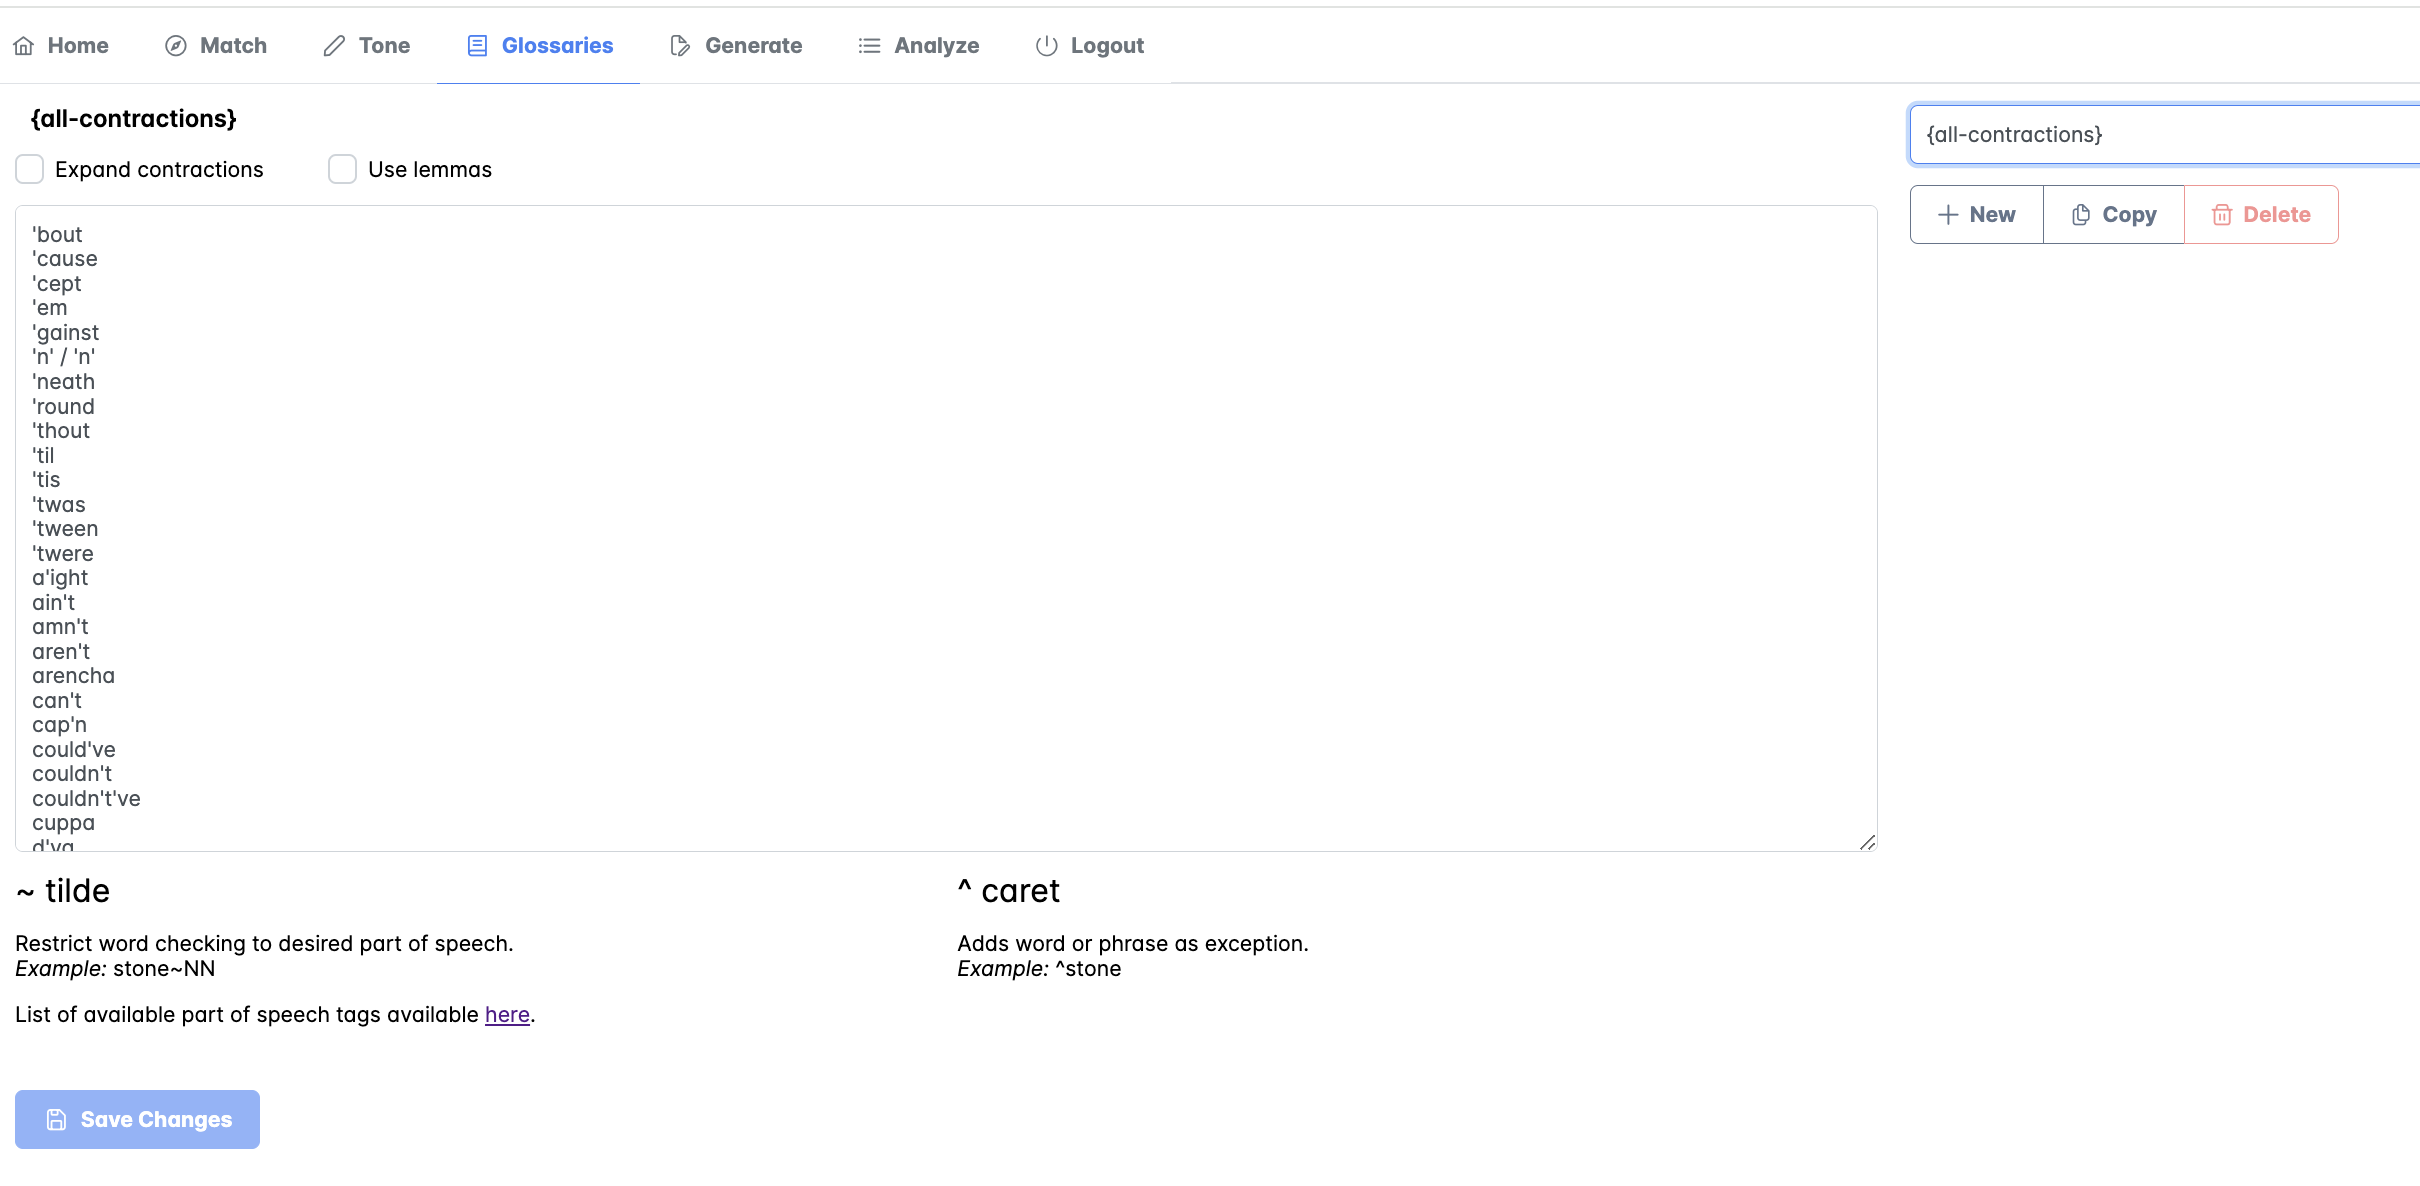Click the Tone pencil icon

(334, 46)
